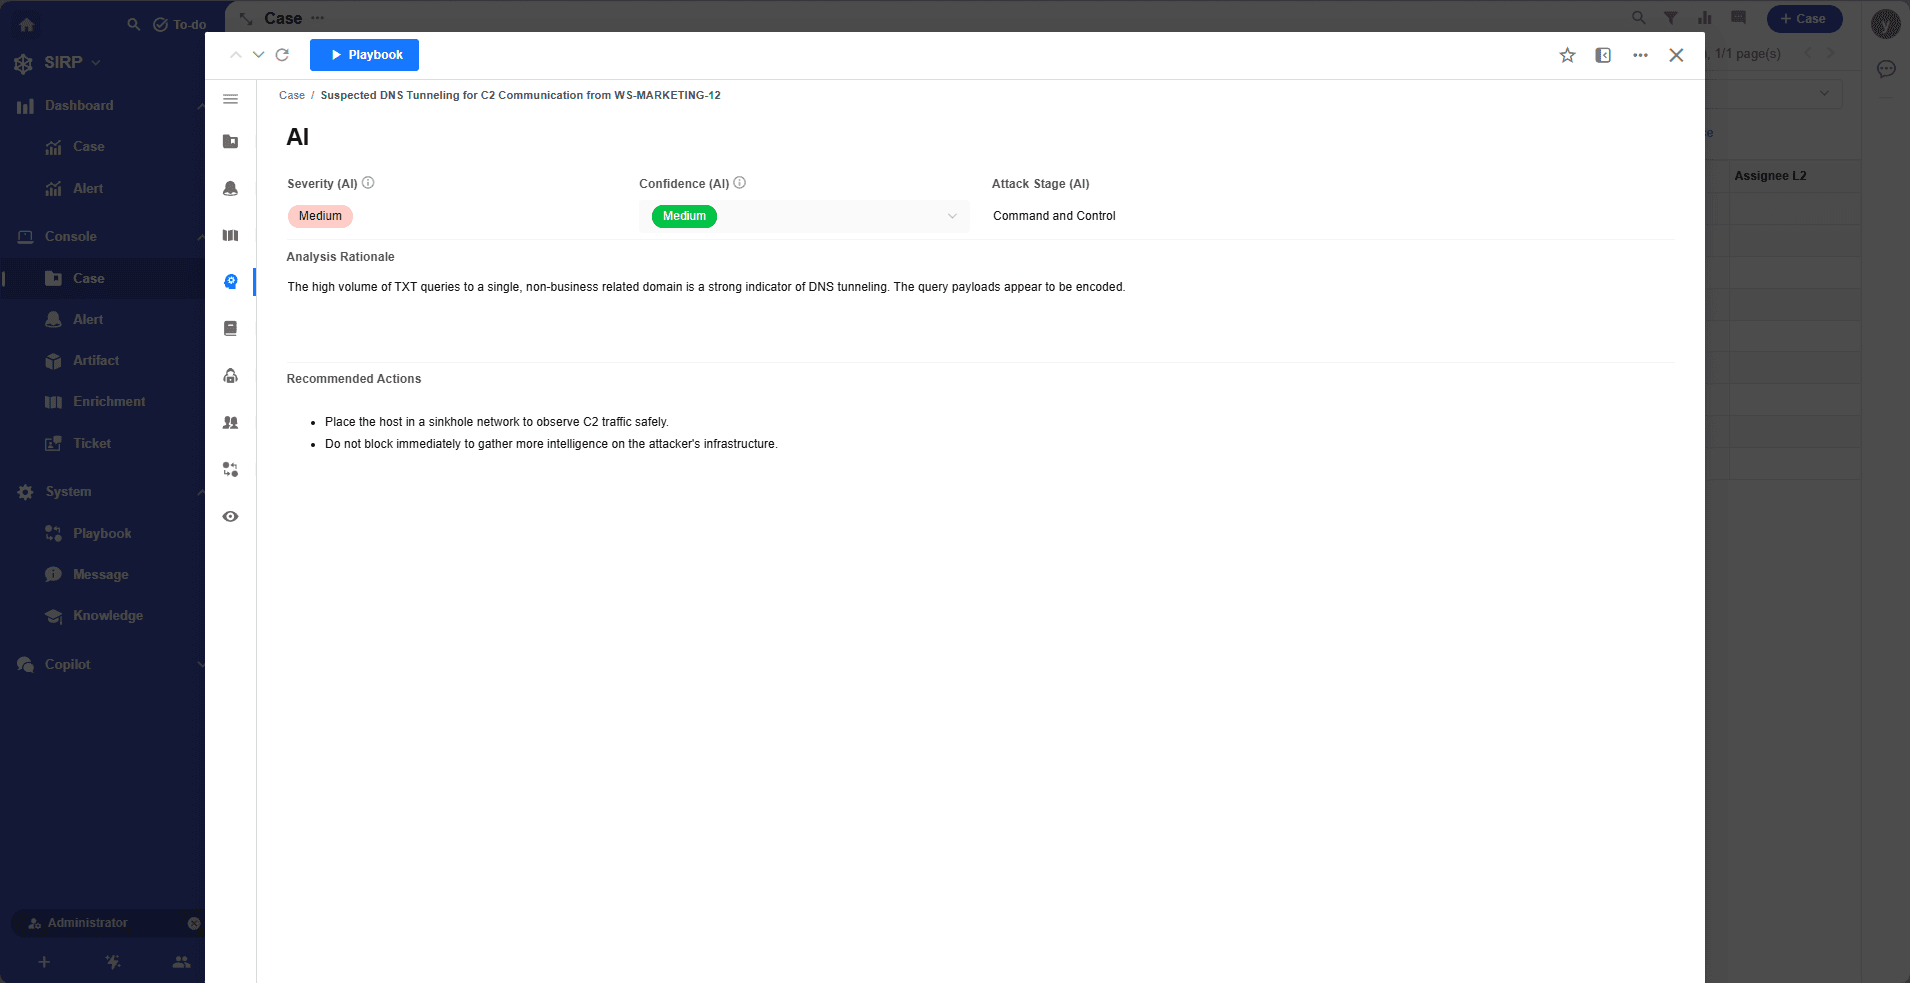Screen dimensions: 1910x983
Task: Open the Artifact menu item
Action: [x=95, y=361]
